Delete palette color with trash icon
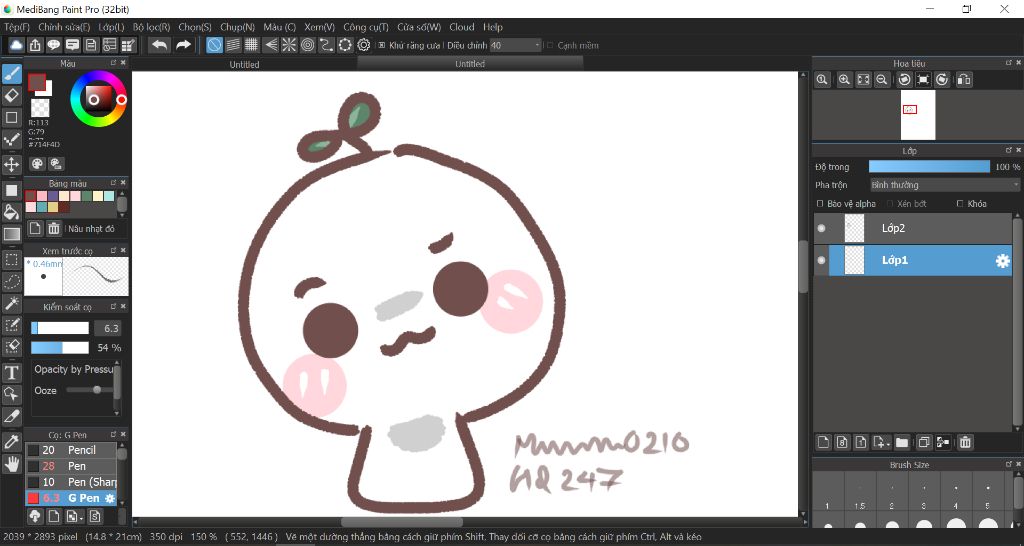The image size is (1024, 546). click(x=54, y=229)
